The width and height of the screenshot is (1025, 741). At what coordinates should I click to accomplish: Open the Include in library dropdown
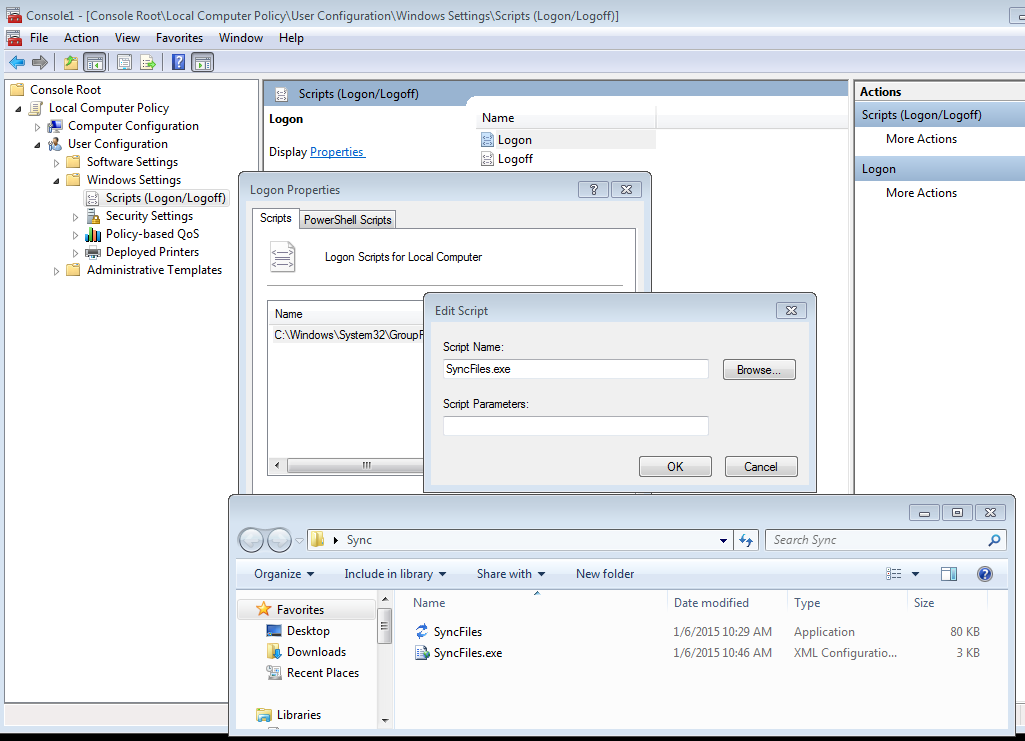[x=395, y=574]
